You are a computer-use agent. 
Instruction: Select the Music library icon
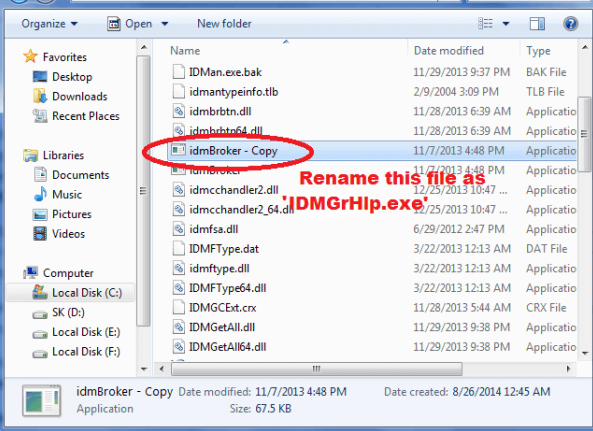(x=40, y=194)
